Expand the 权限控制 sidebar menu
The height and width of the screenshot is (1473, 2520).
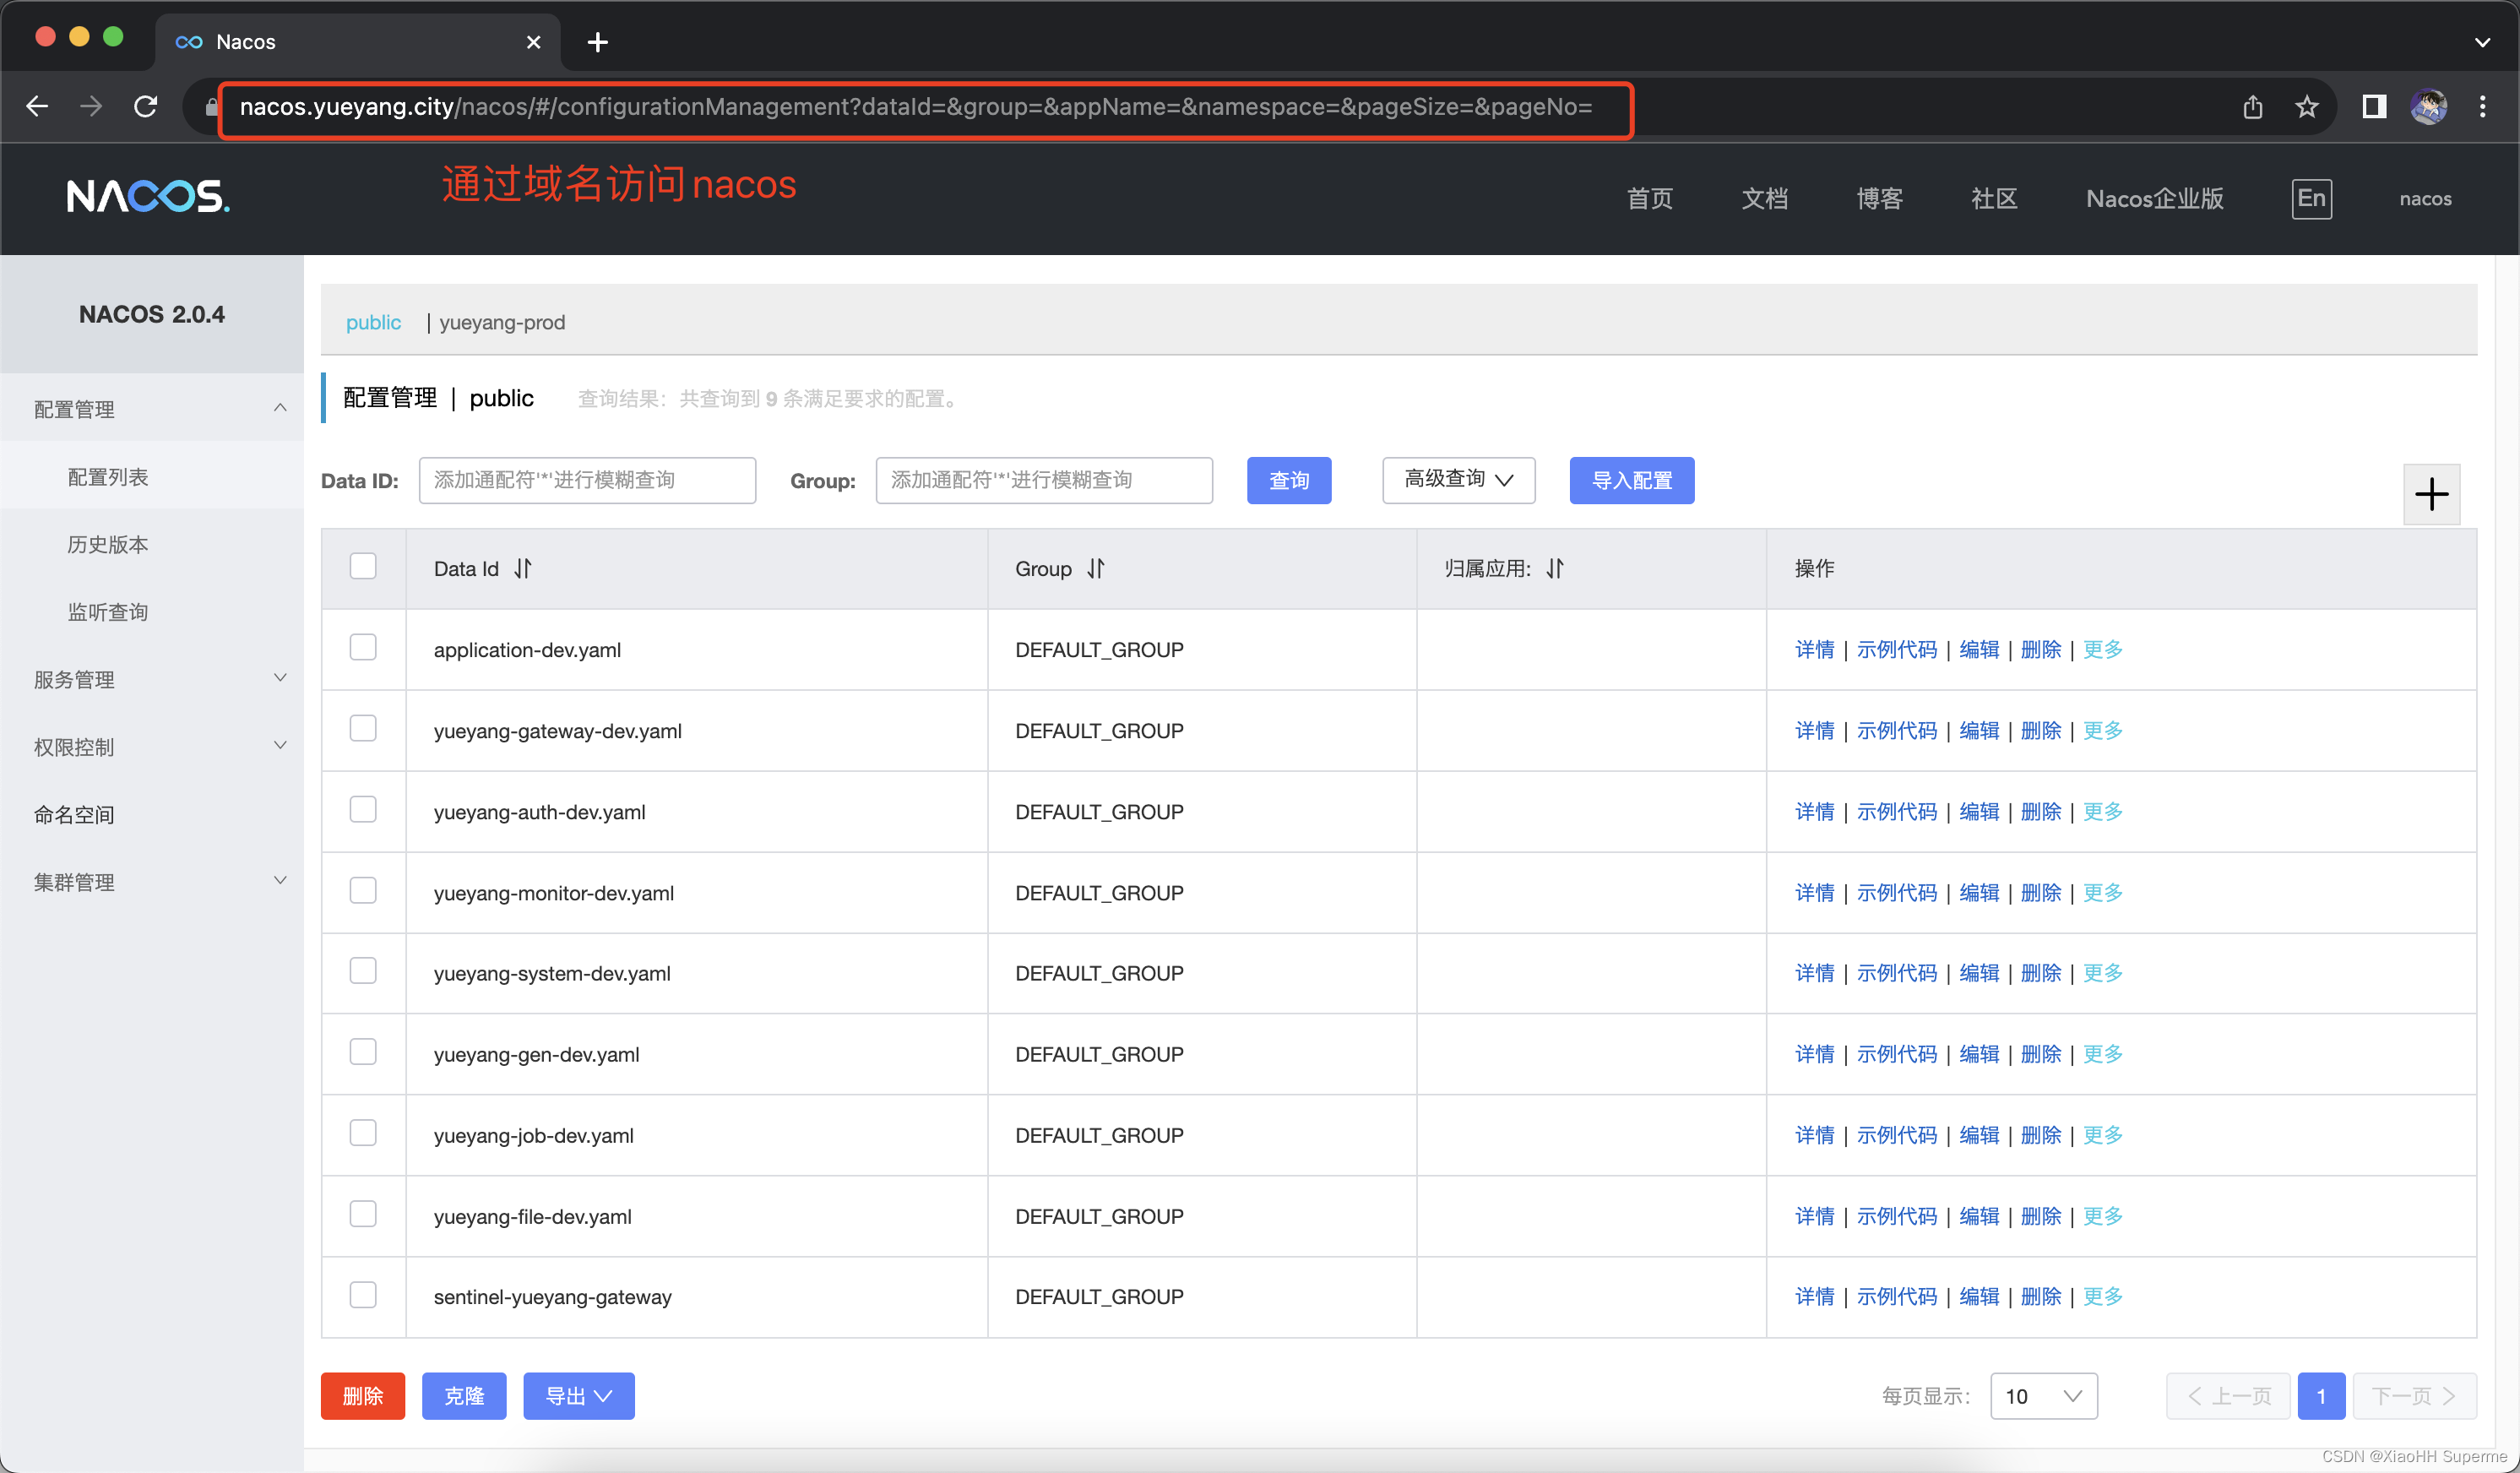pyautogui.click(x=152, y=746)
